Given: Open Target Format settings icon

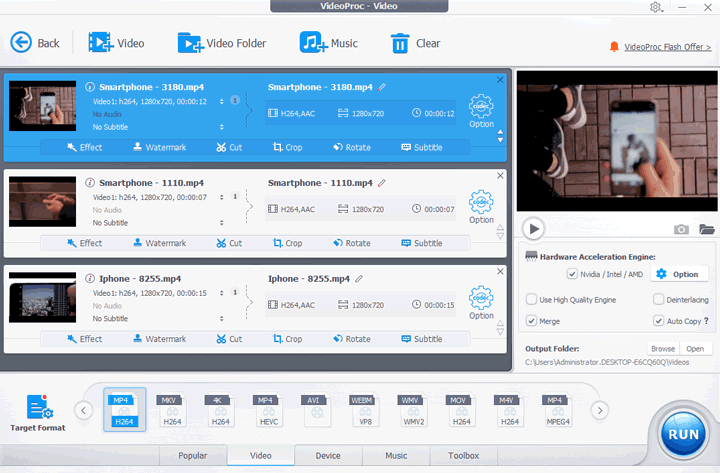Looking at the screenshot, I should pos(39,407).
